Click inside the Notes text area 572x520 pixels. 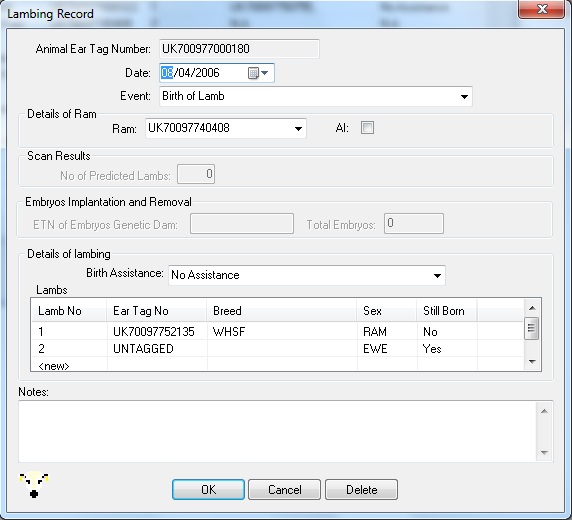pos(277,431)
